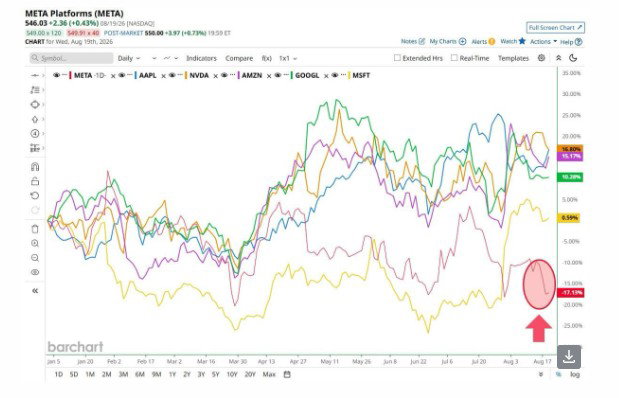Open chart settings gear icon
Image resolution: width=619 pixels, height=398 pixels.
click(541, 58)
